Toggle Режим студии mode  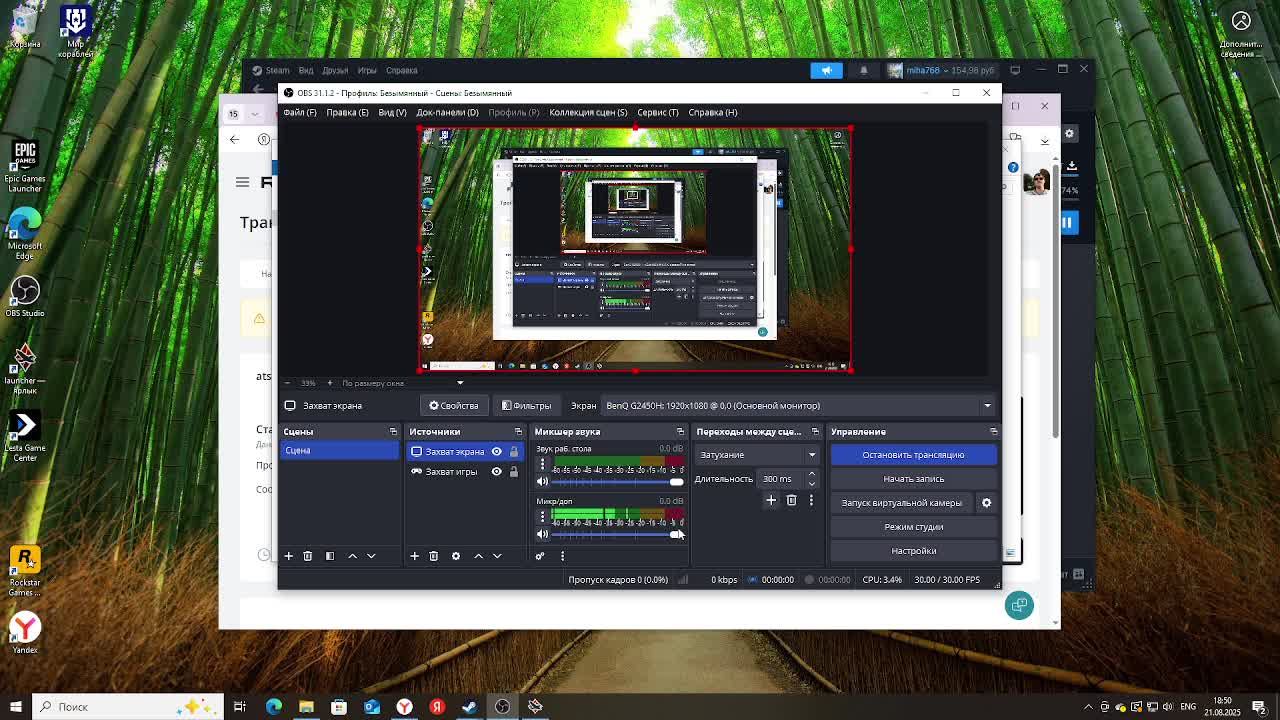coord(914,527)
